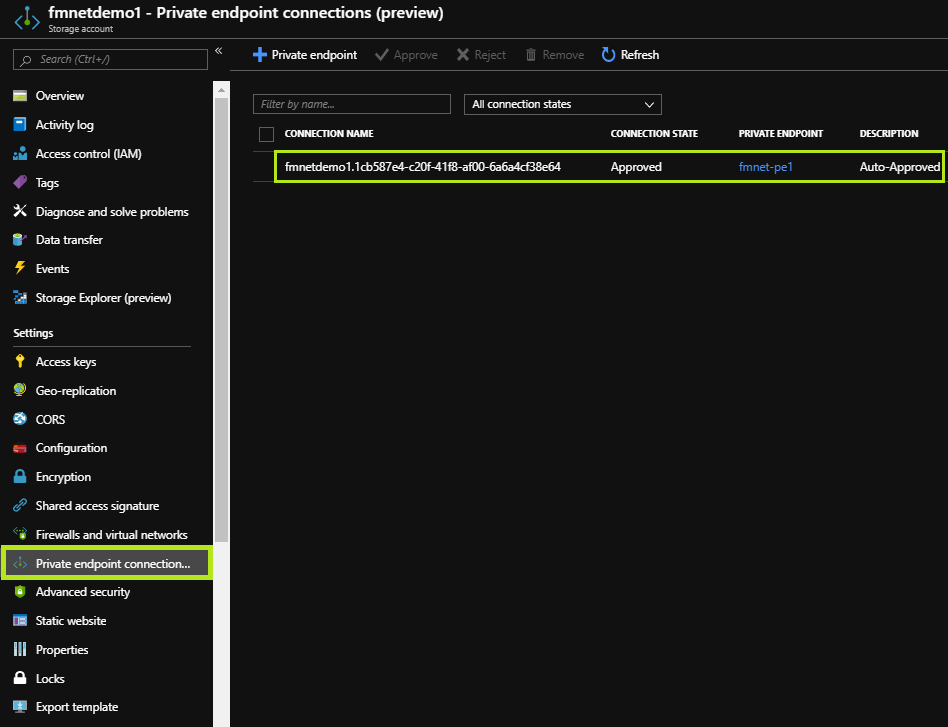Click the Reject button label
The width and height of the screenshot is (948, 727).
pyautogui.click(x=490, y=55)
